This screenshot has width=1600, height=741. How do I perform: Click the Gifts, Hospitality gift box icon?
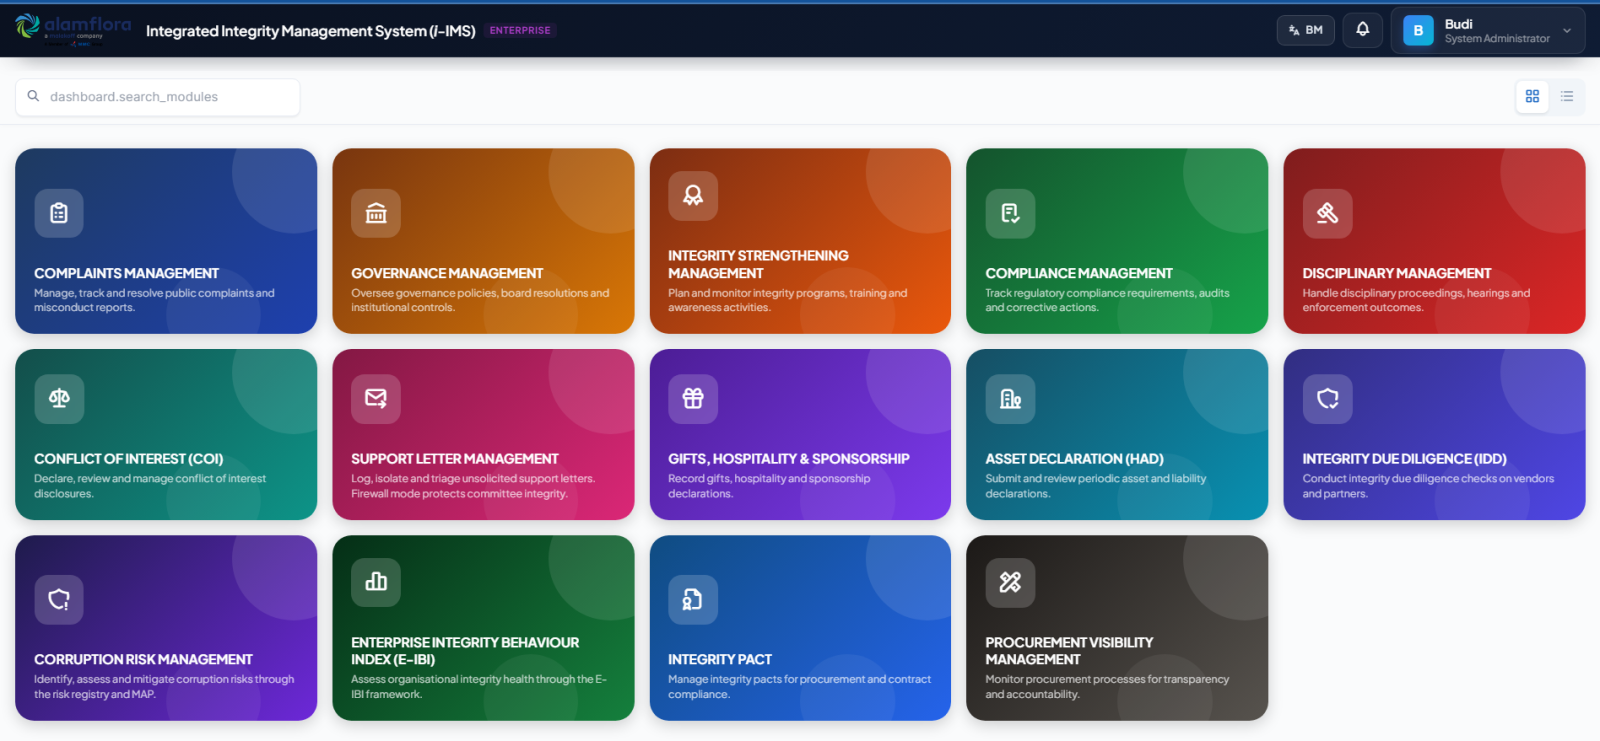coord(693,399)
